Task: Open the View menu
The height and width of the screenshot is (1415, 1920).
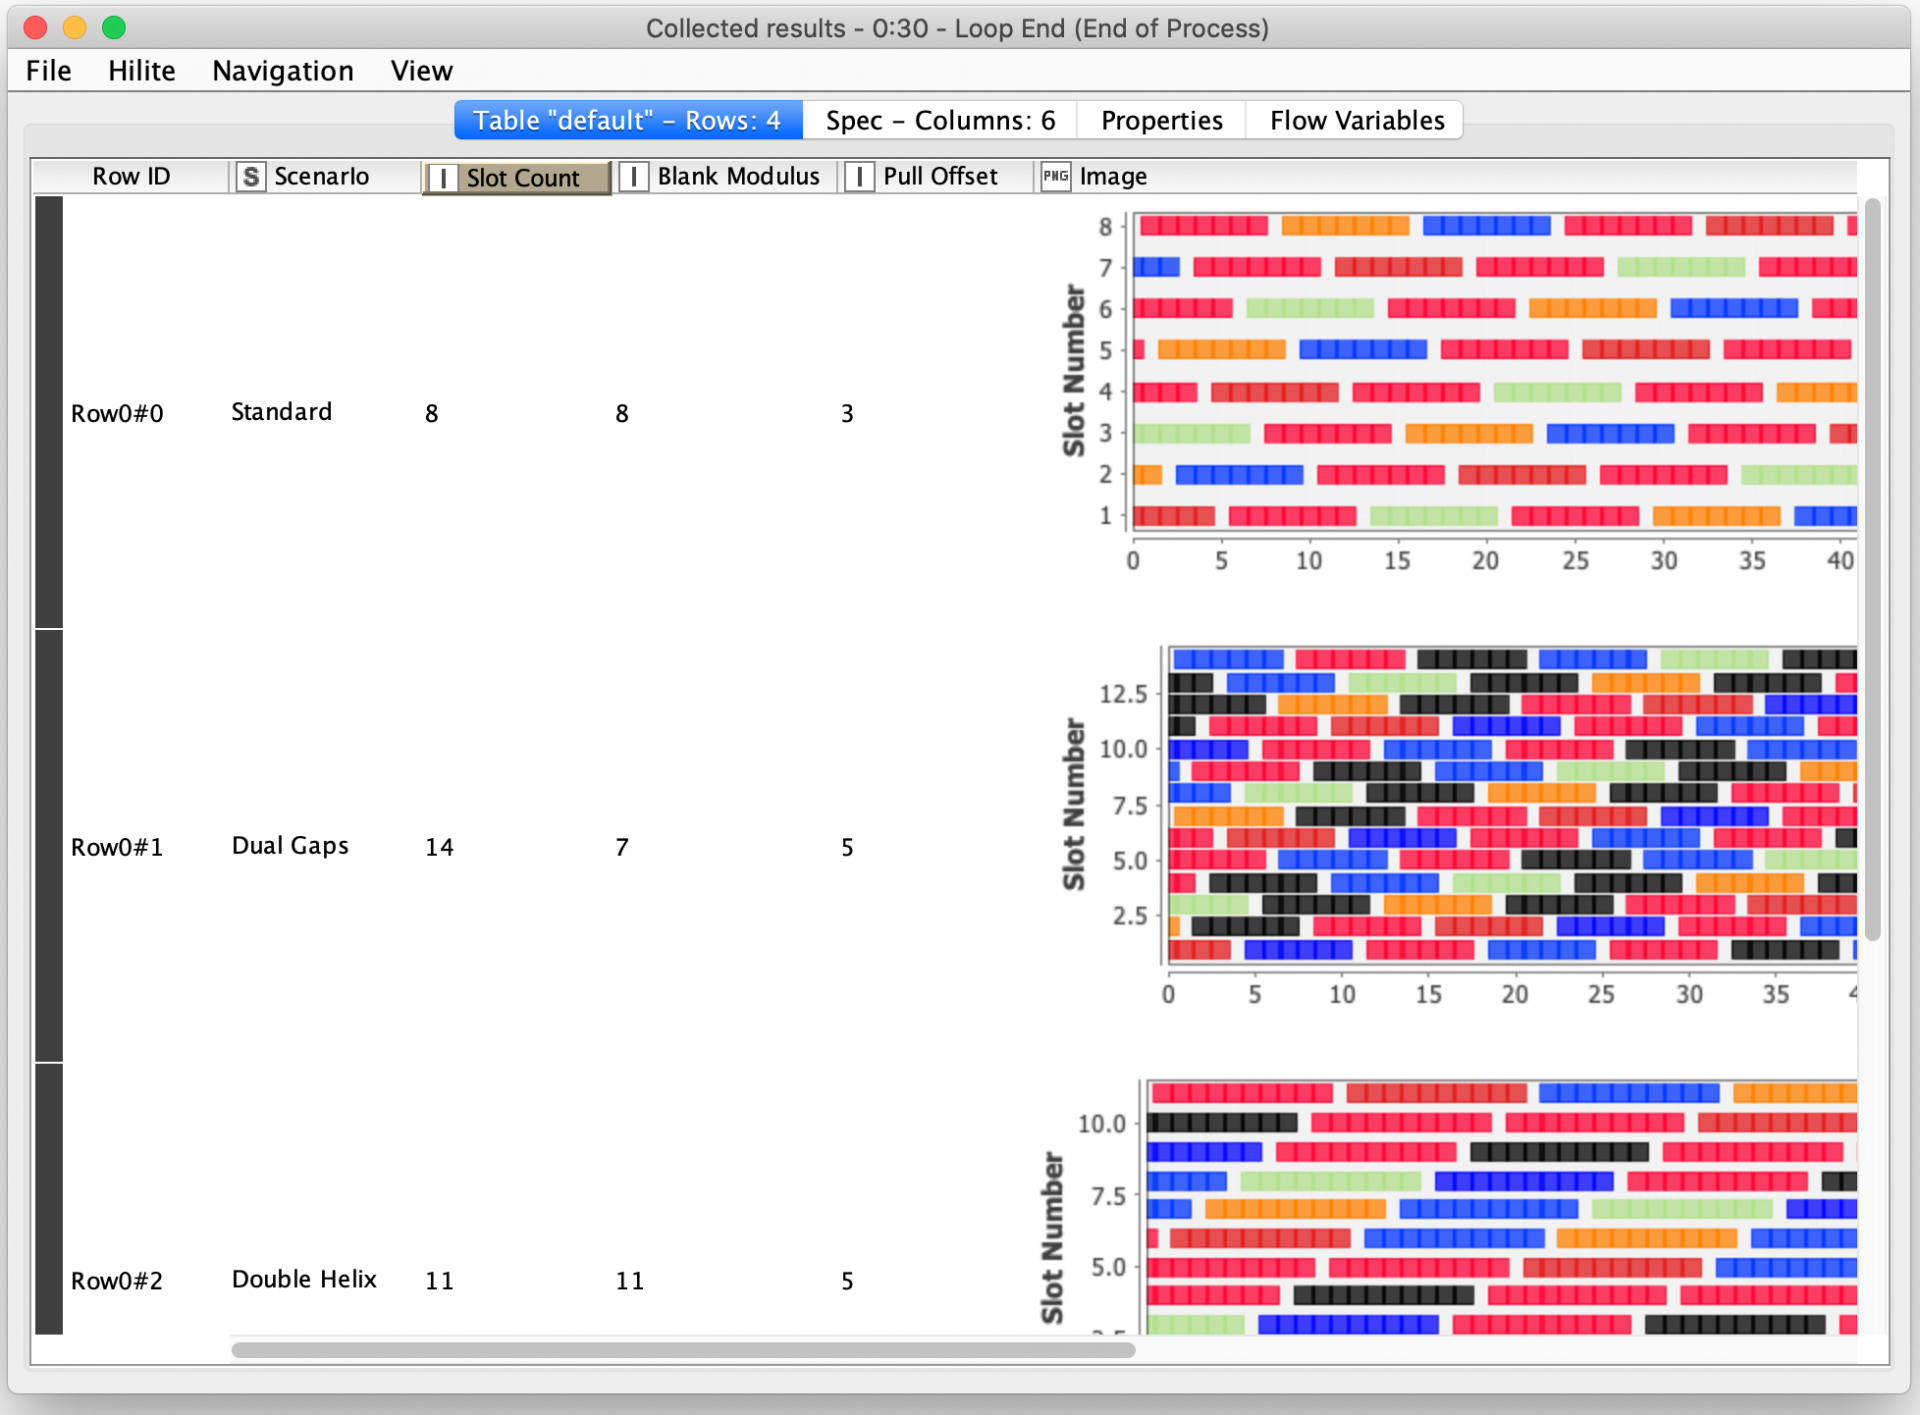Action: [x=421, y=70]
